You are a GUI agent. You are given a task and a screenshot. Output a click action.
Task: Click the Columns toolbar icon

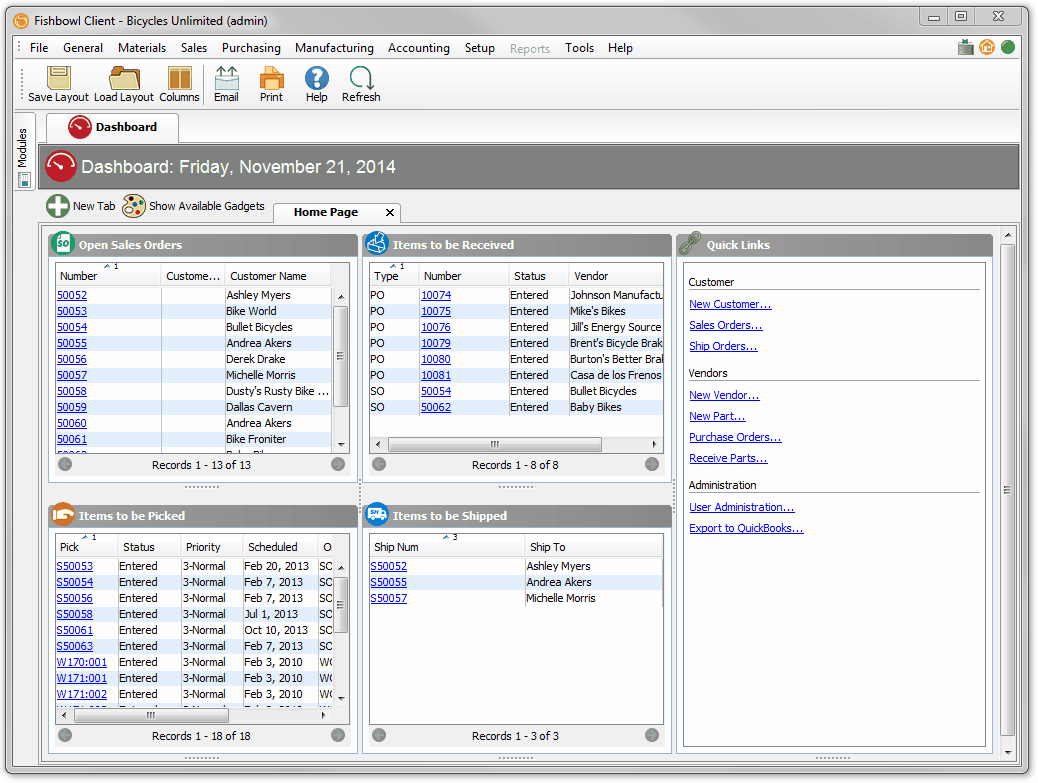179,78
